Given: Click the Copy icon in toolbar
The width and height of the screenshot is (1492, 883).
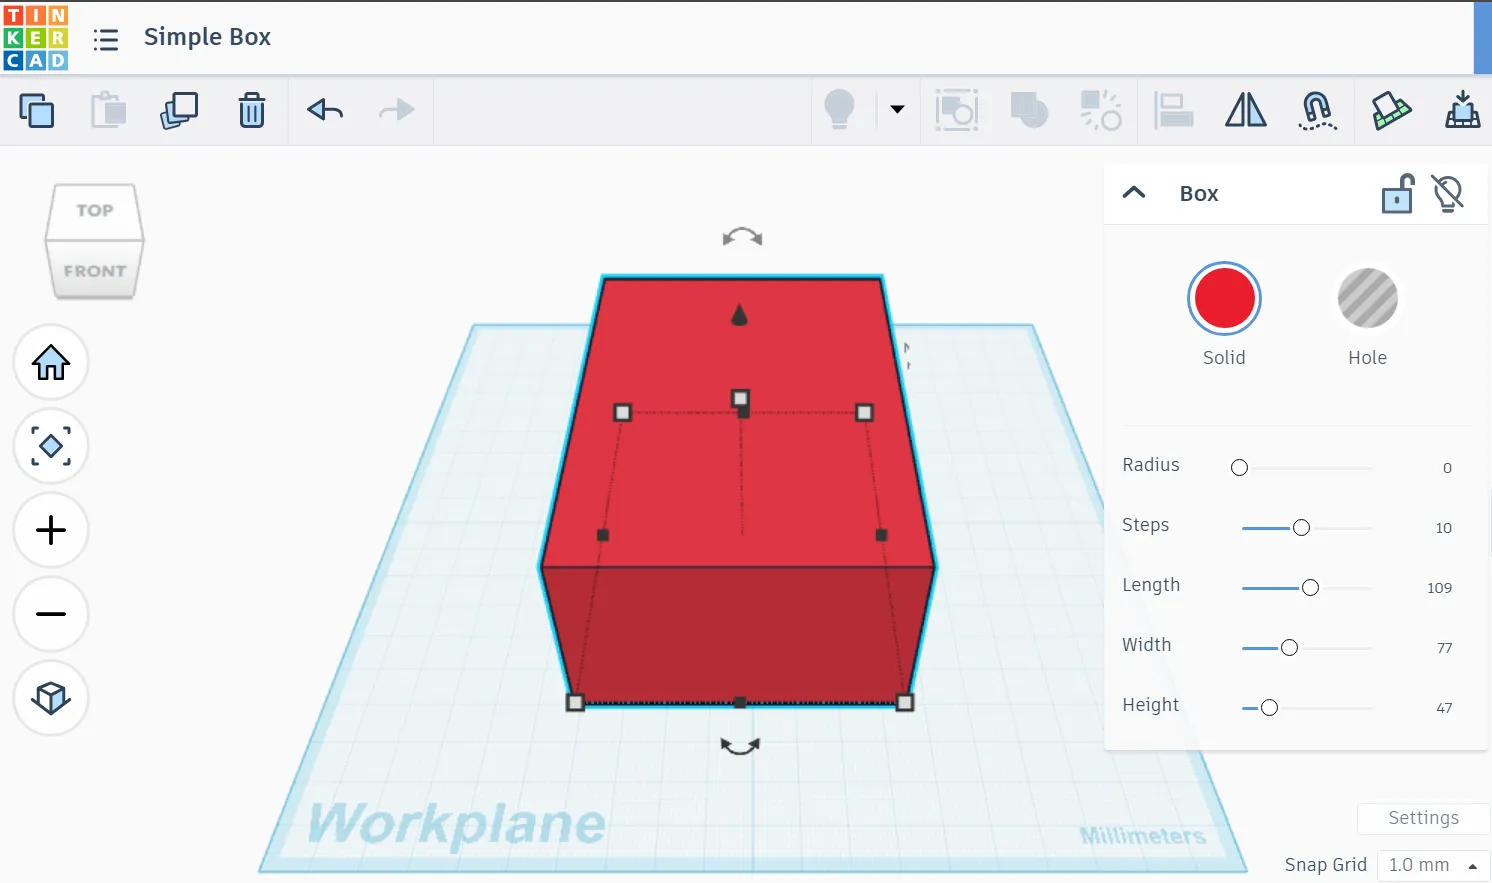Looking at the screenshot, I should coord(37,110).
